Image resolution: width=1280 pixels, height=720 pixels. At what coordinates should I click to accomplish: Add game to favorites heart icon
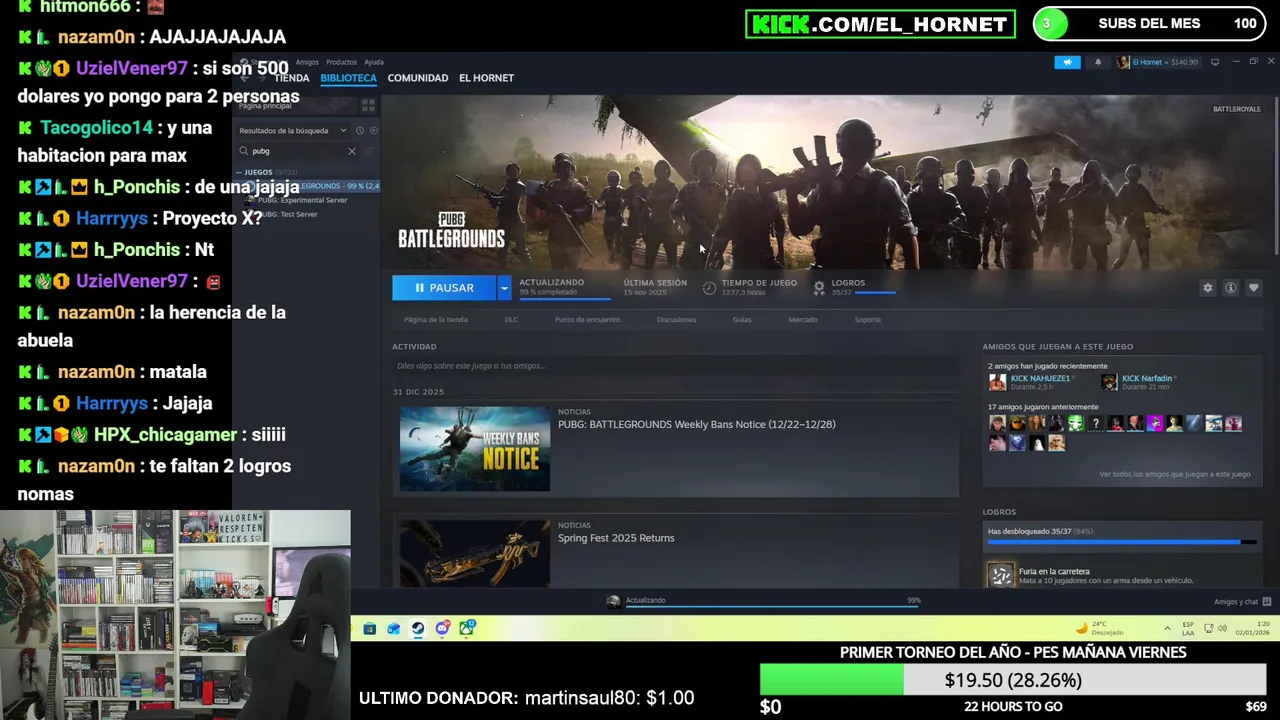[x=1254, y=288]
